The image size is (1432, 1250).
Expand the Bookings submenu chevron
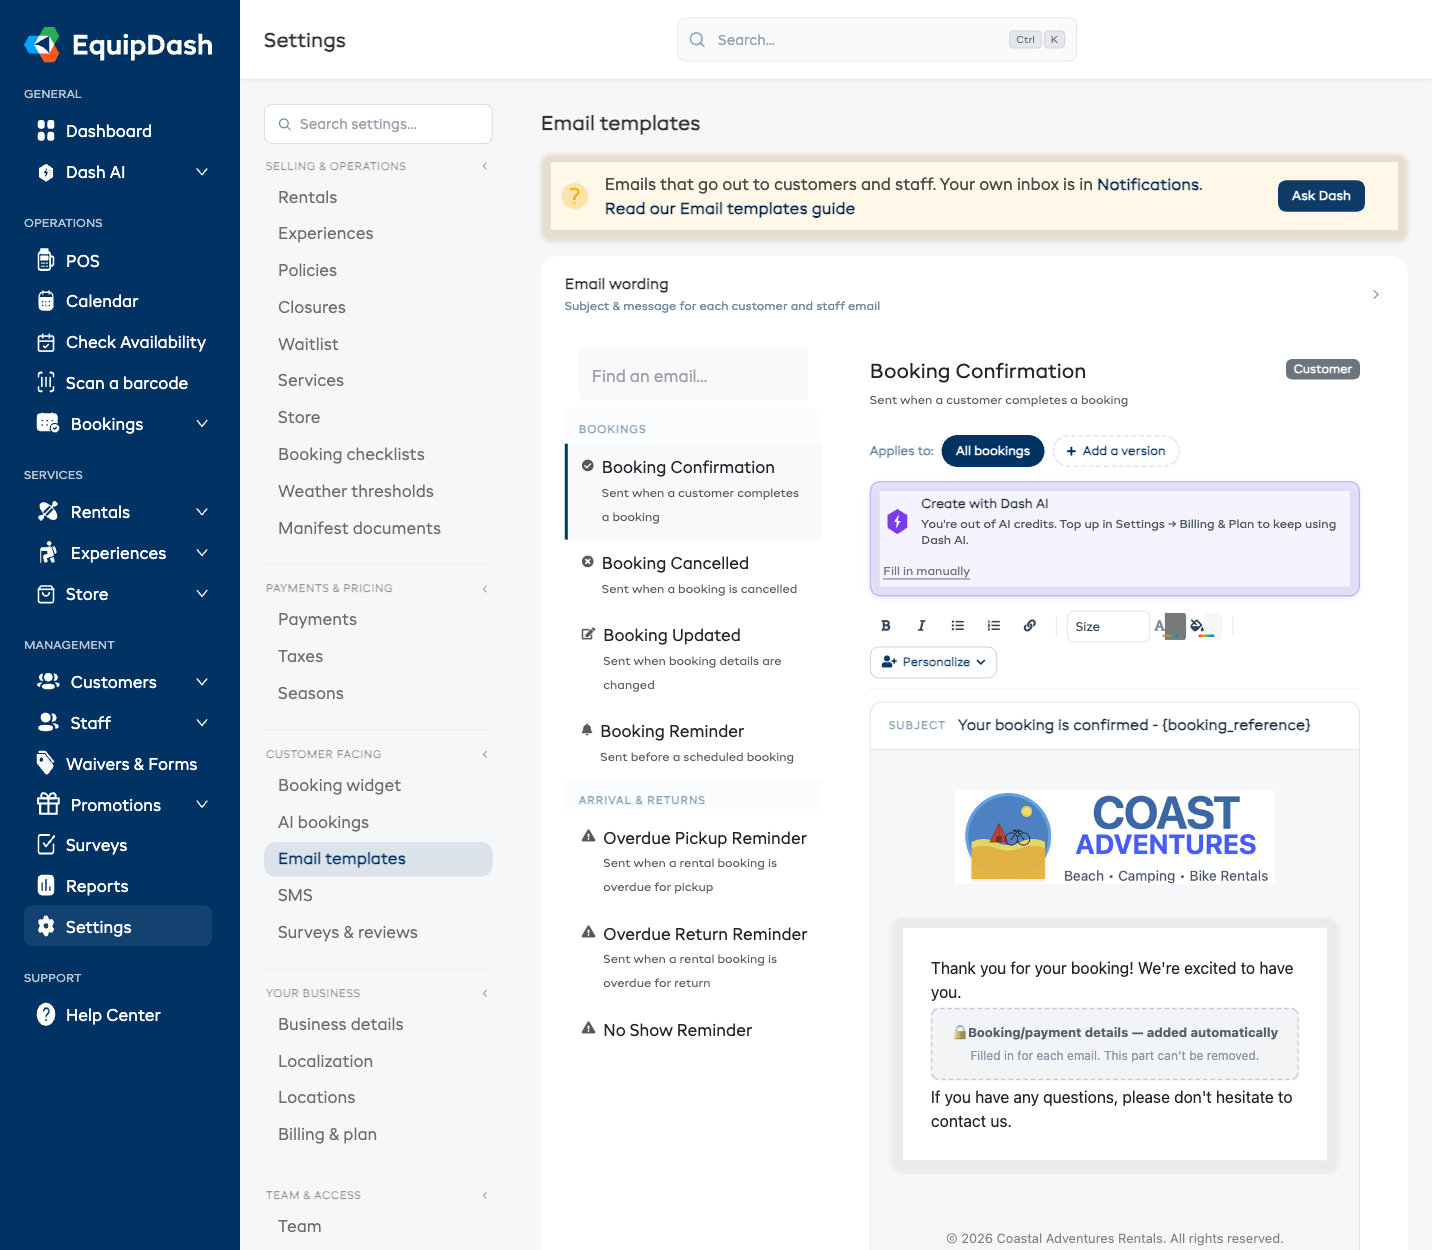(202, 424)
